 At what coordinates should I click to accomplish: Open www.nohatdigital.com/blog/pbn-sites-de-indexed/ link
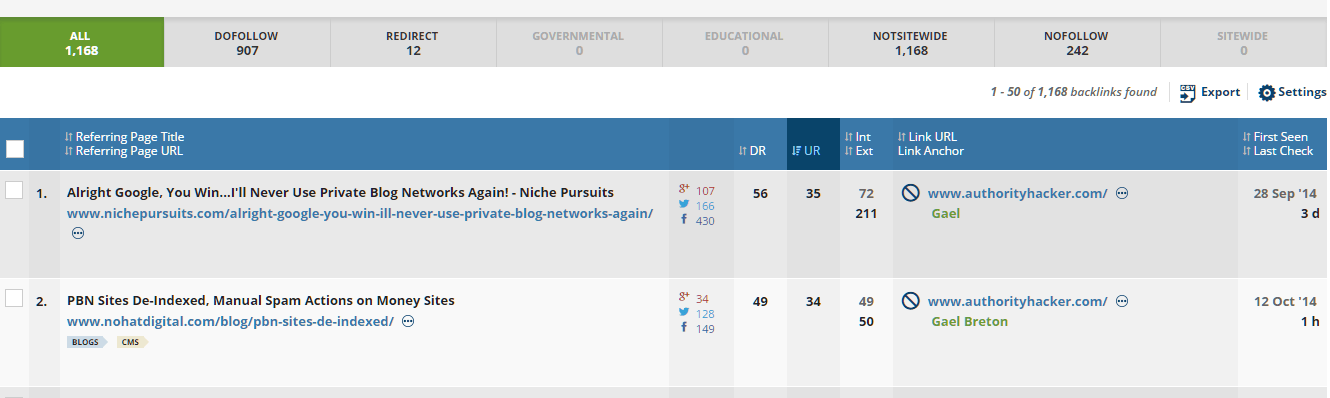point(230,321)
